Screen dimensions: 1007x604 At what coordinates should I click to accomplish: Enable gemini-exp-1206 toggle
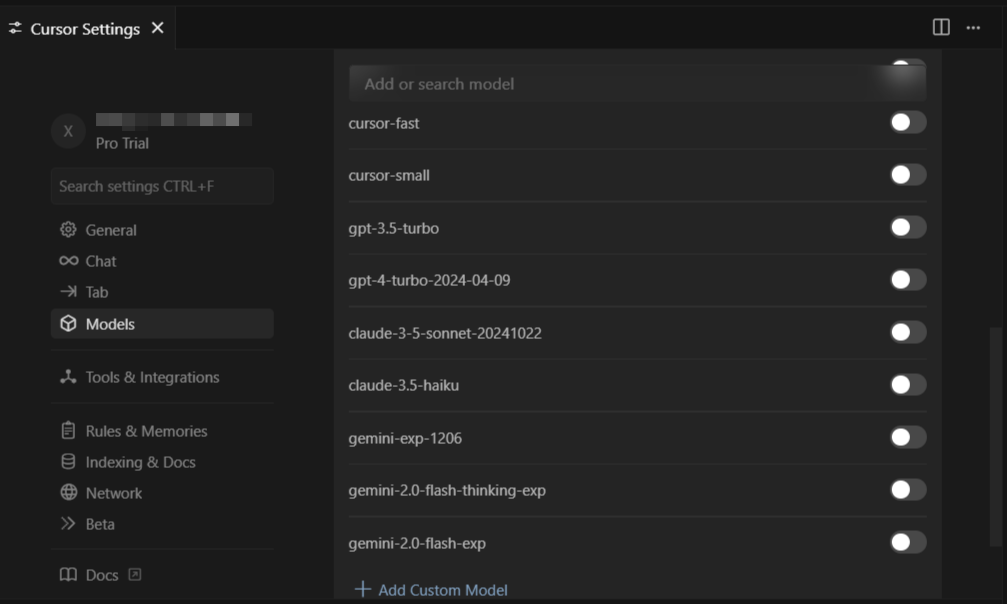tap(908, 437)
